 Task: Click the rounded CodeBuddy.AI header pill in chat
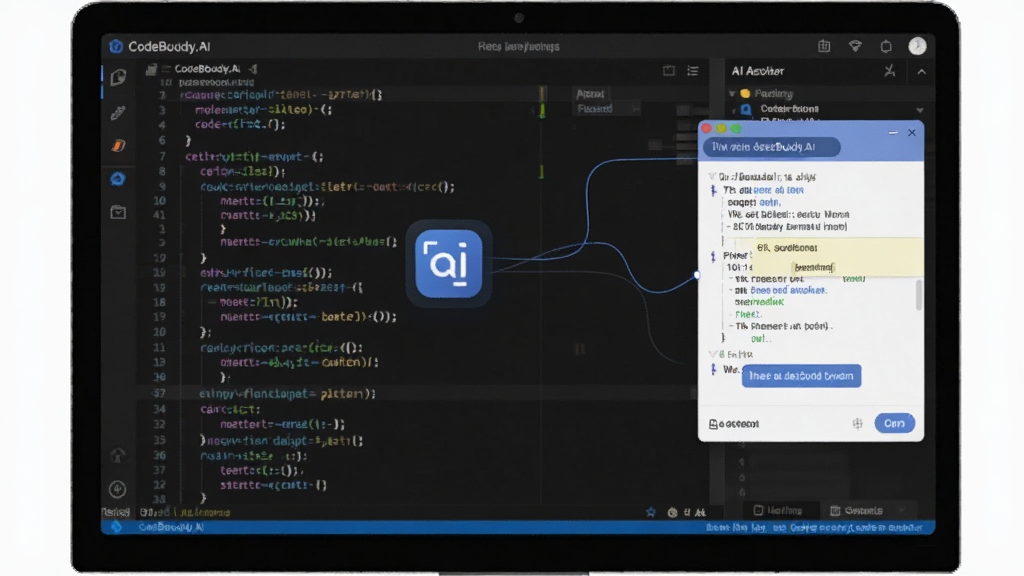click(x=771, y=147)
